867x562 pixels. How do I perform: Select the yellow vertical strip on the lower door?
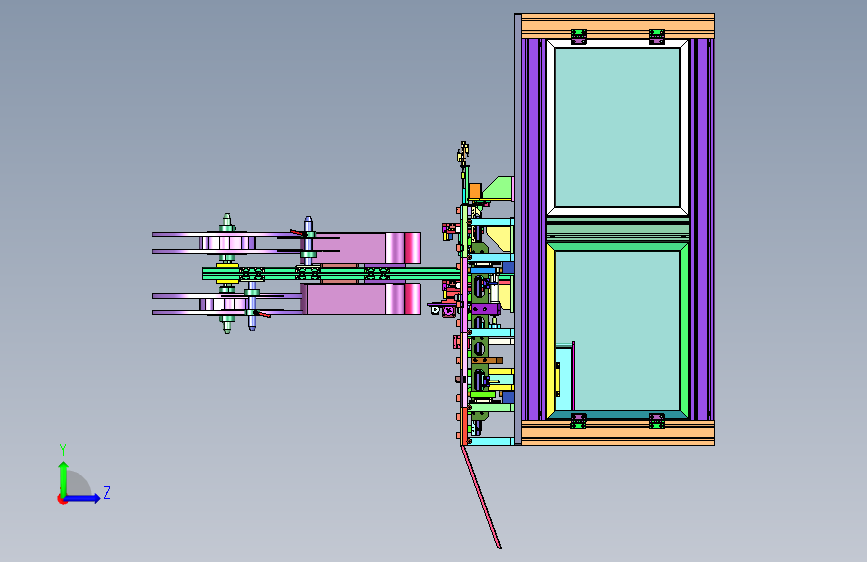[x=551, y=330]
